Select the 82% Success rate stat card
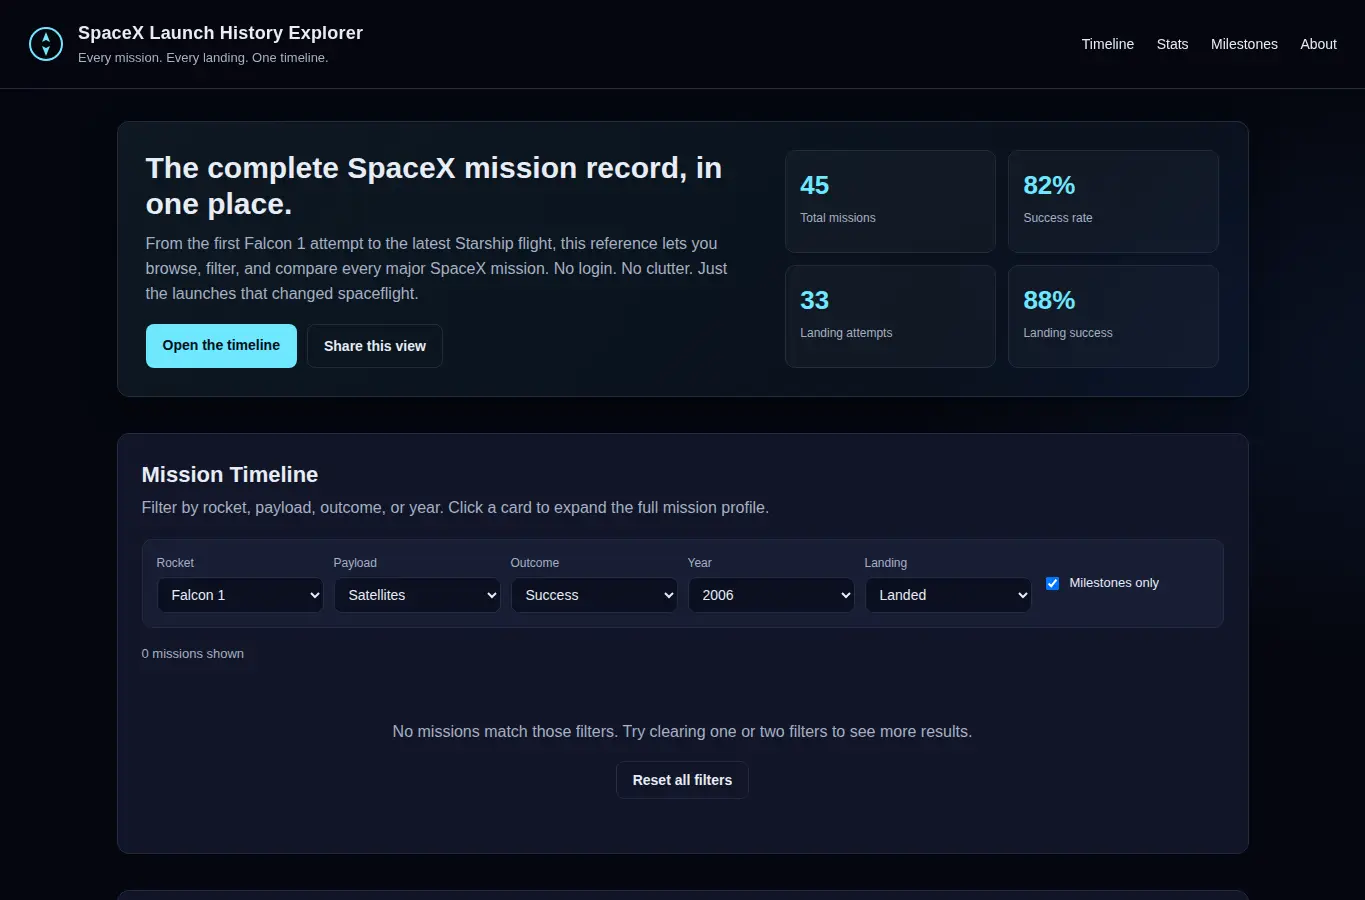The image size is (1365, 900). tap(1113, 201)
